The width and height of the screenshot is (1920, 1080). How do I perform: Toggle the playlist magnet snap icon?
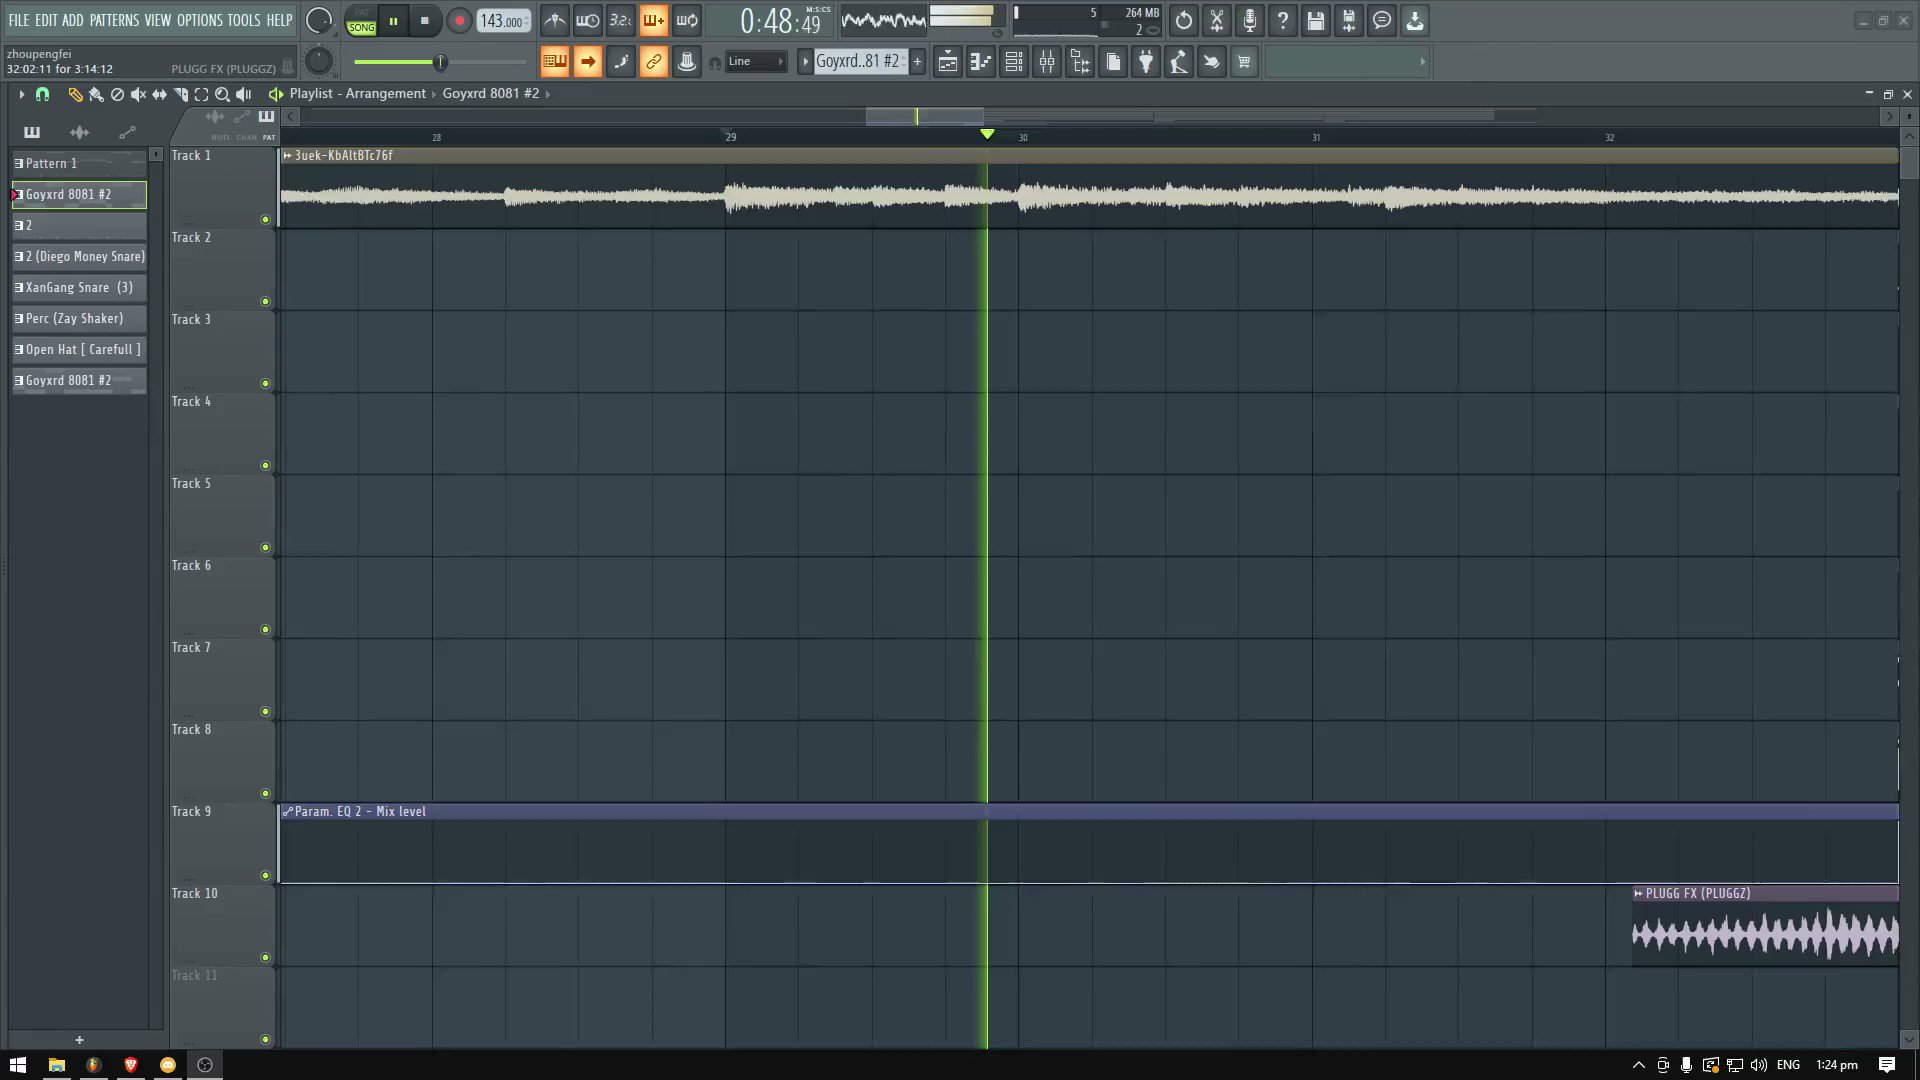point(42,94)
